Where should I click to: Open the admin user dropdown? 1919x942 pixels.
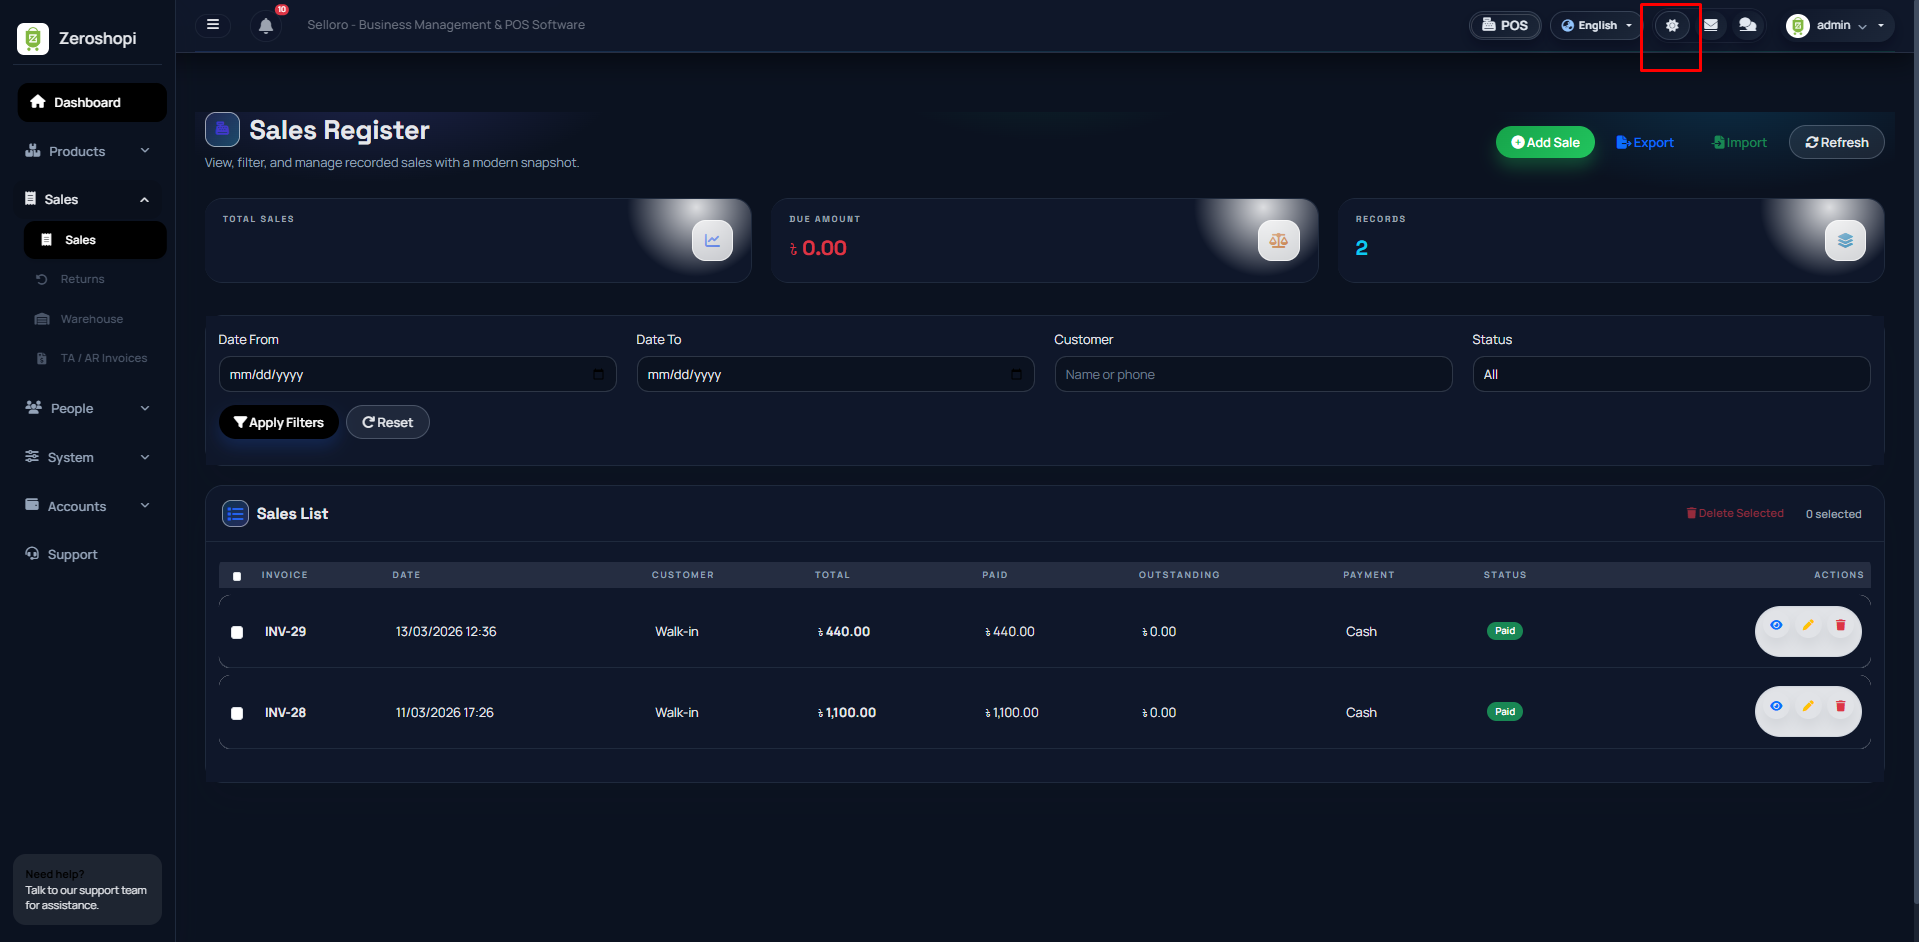click(1839, 26)
